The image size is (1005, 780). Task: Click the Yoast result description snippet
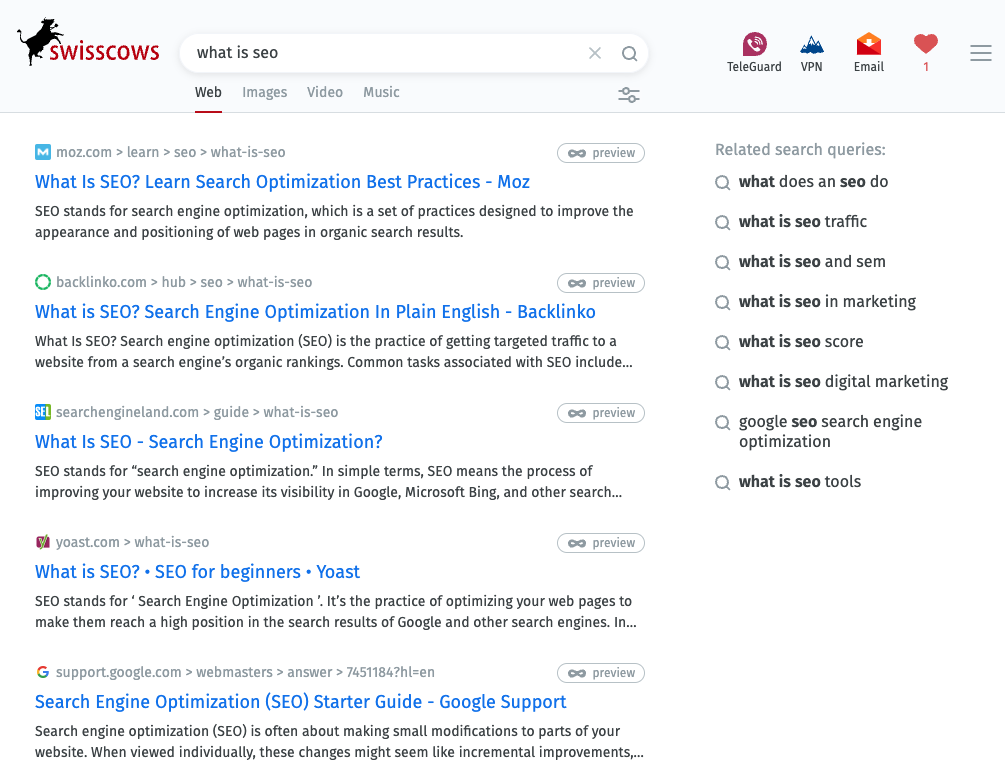pos(336,611)
